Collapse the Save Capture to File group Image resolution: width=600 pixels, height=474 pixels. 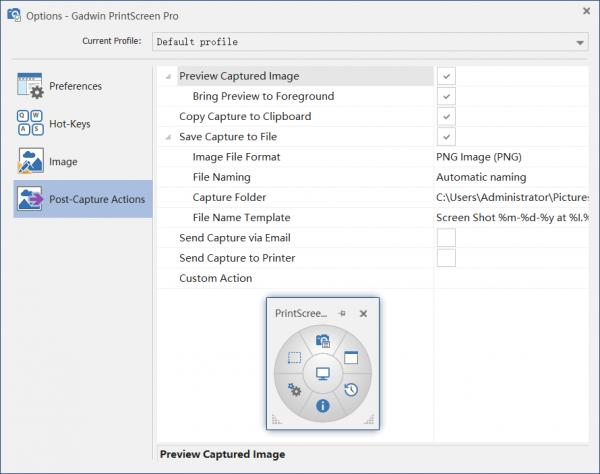(167, 137)
